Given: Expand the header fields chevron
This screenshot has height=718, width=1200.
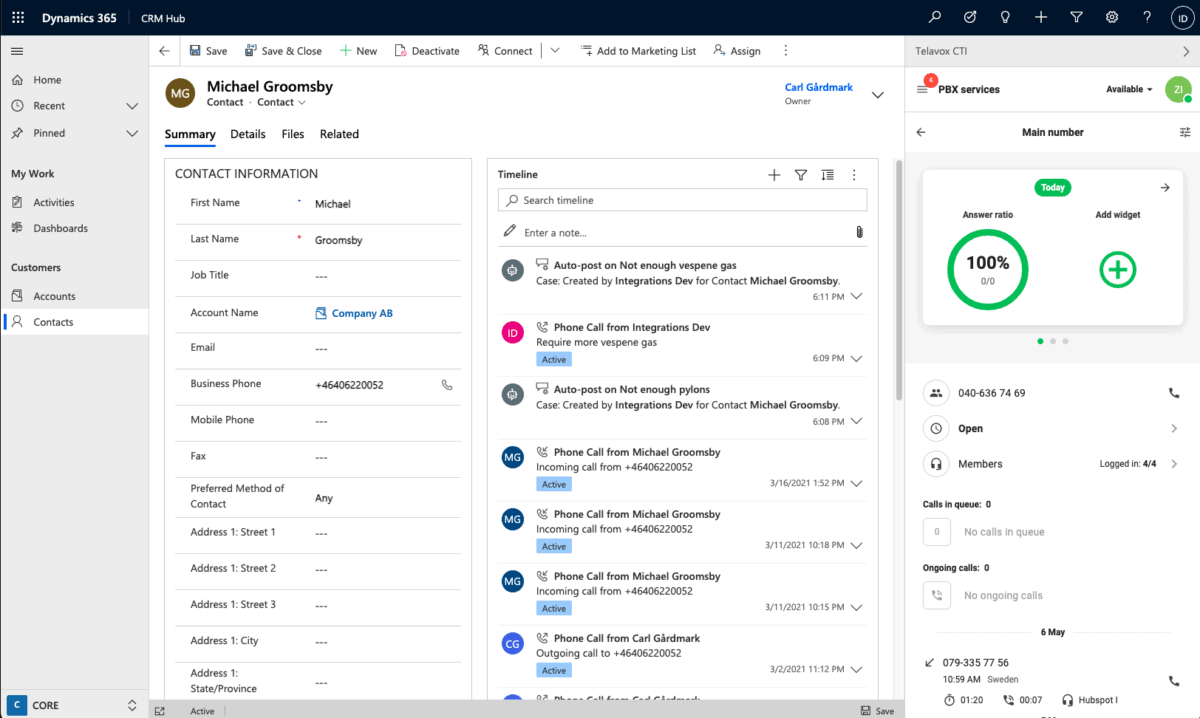Looking at the screenshot, I should click(878, 95).
